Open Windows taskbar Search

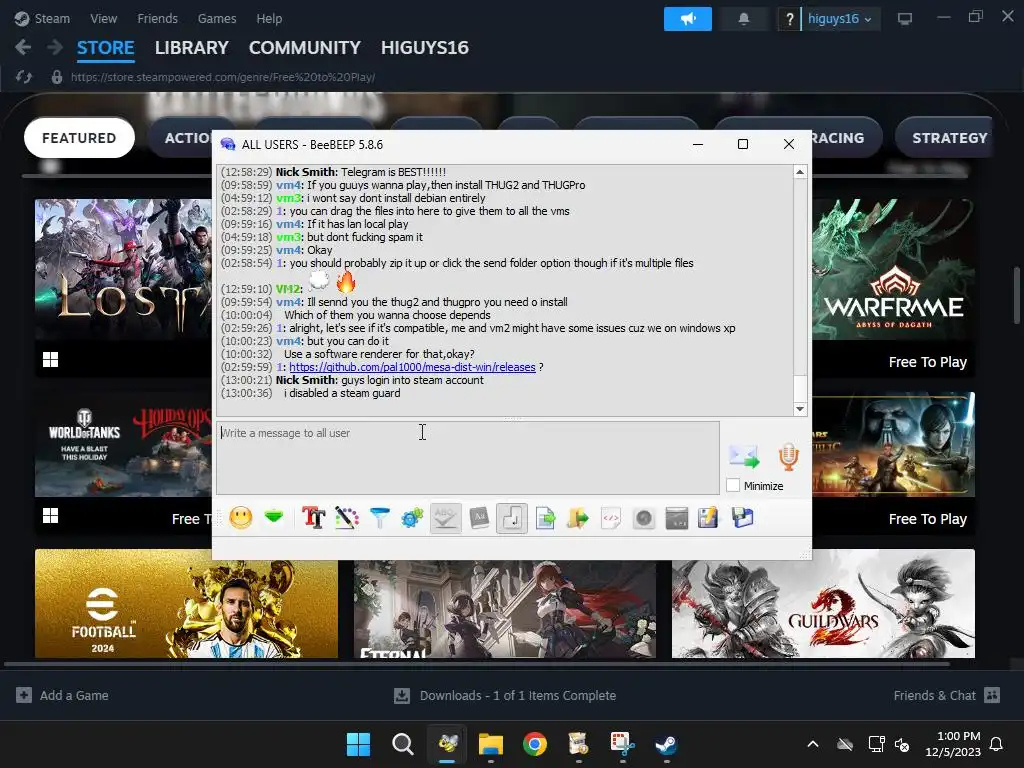pos(402,744)
